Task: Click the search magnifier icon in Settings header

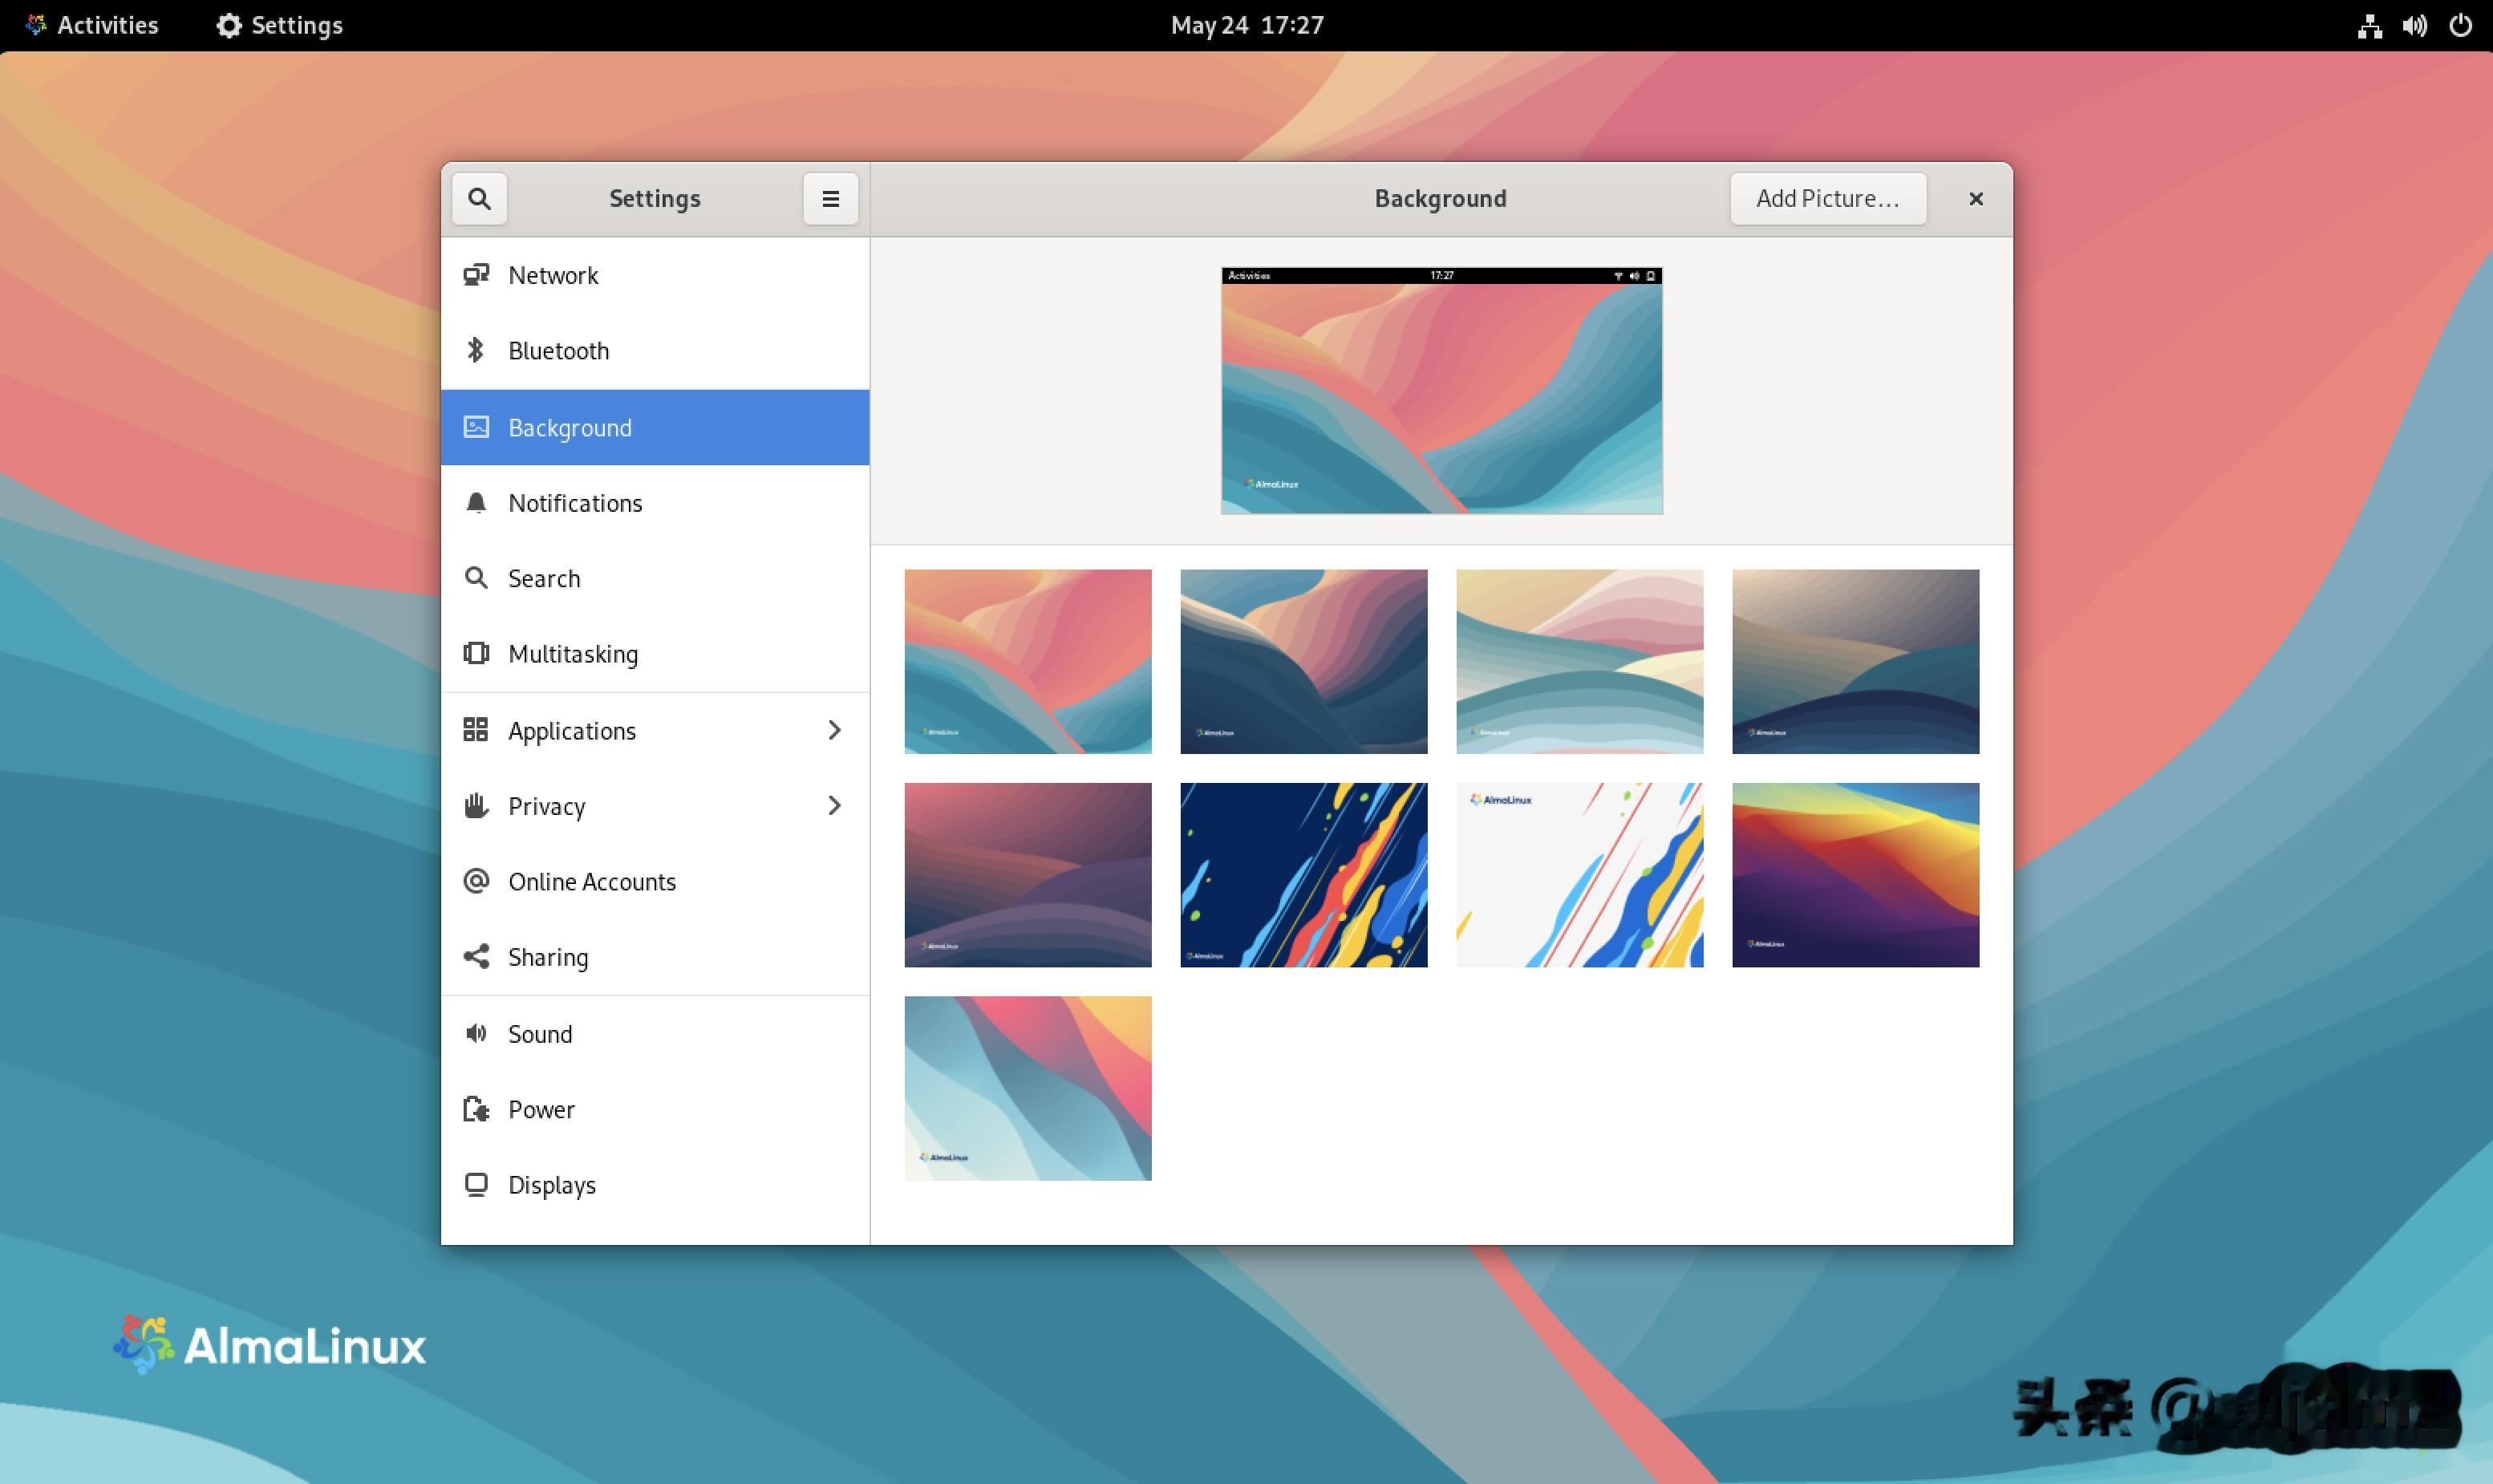Action: pyautogui.click(x=479, y=198)
